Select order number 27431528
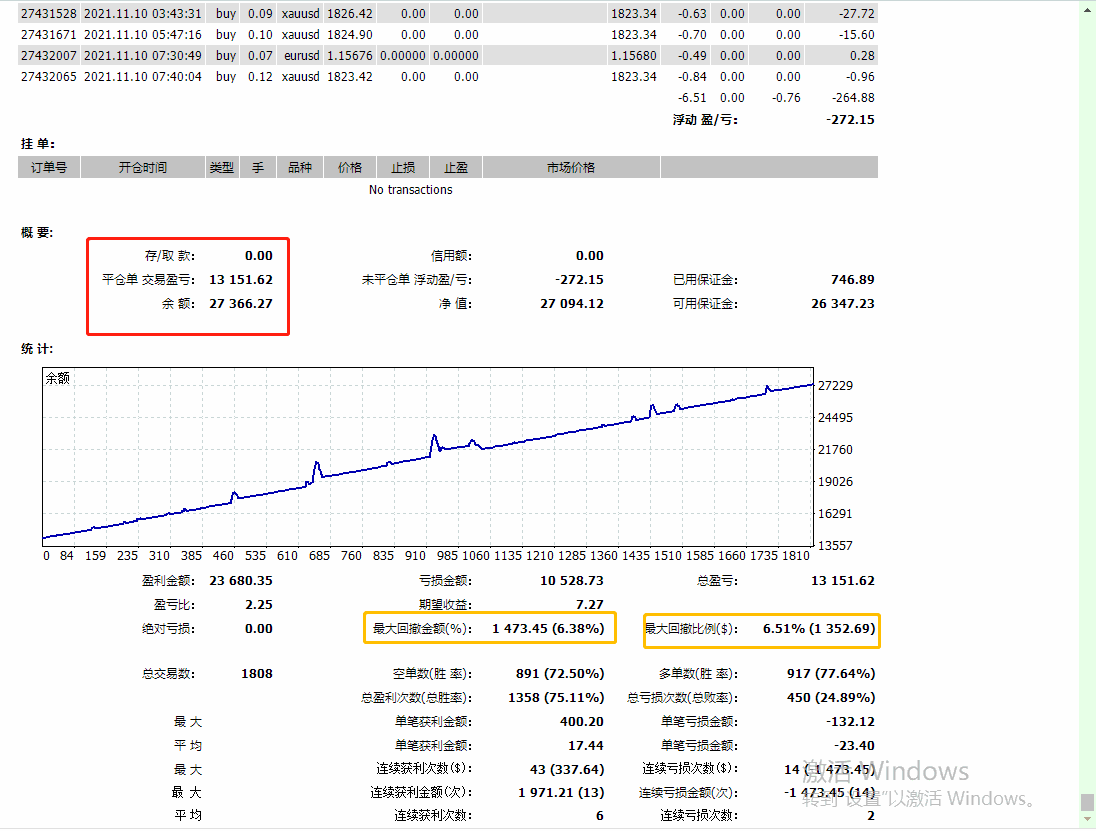This screenshot has height=831, width=1096. pyautogui.click(x=50, y=14)
